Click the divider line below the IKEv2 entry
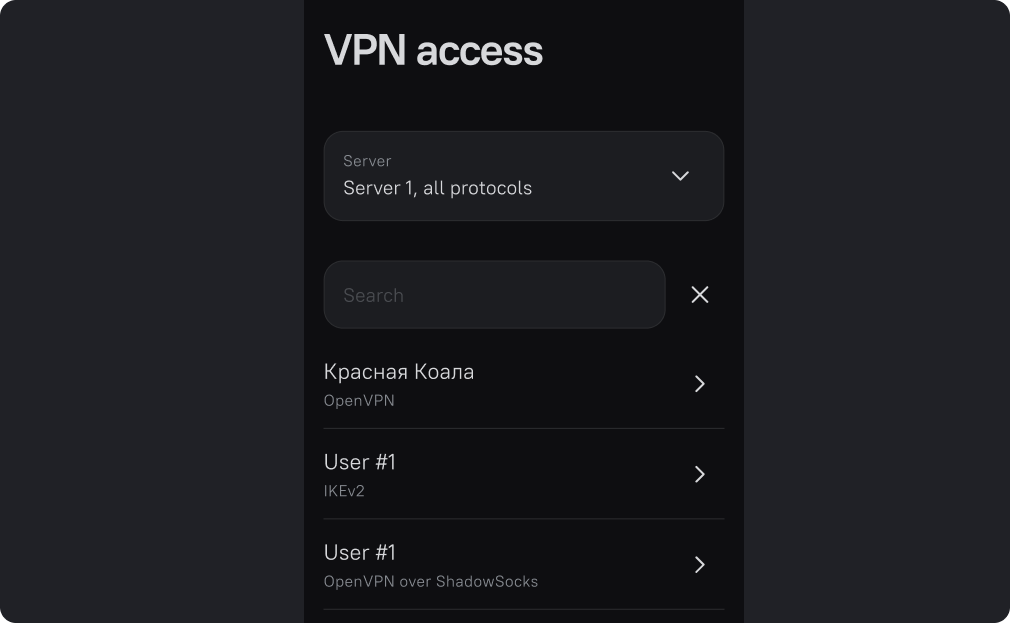This screenshot has height=623, width=1010. click(523, 518)
